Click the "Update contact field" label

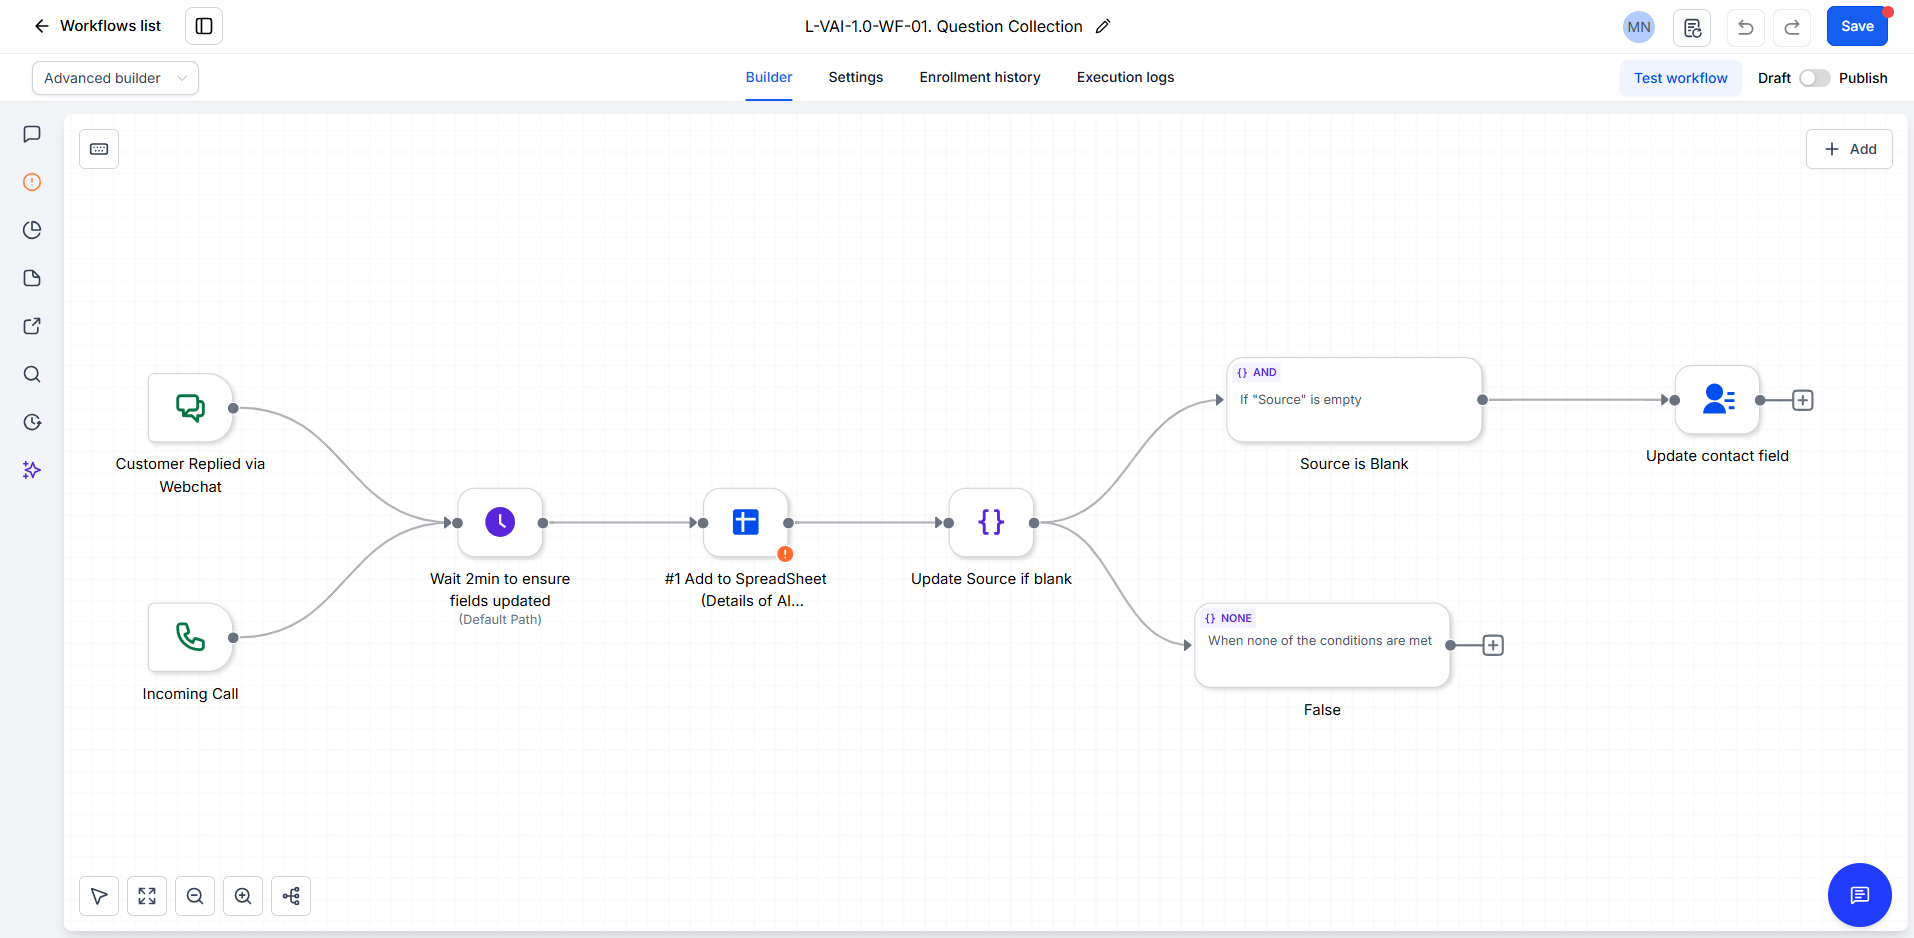click(x=1717, y=456)
